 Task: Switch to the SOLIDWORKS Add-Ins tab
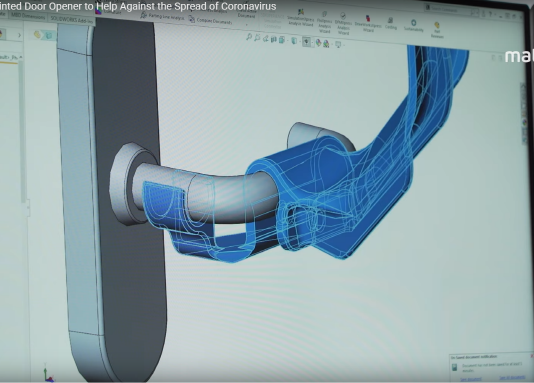tap(71, 19)
